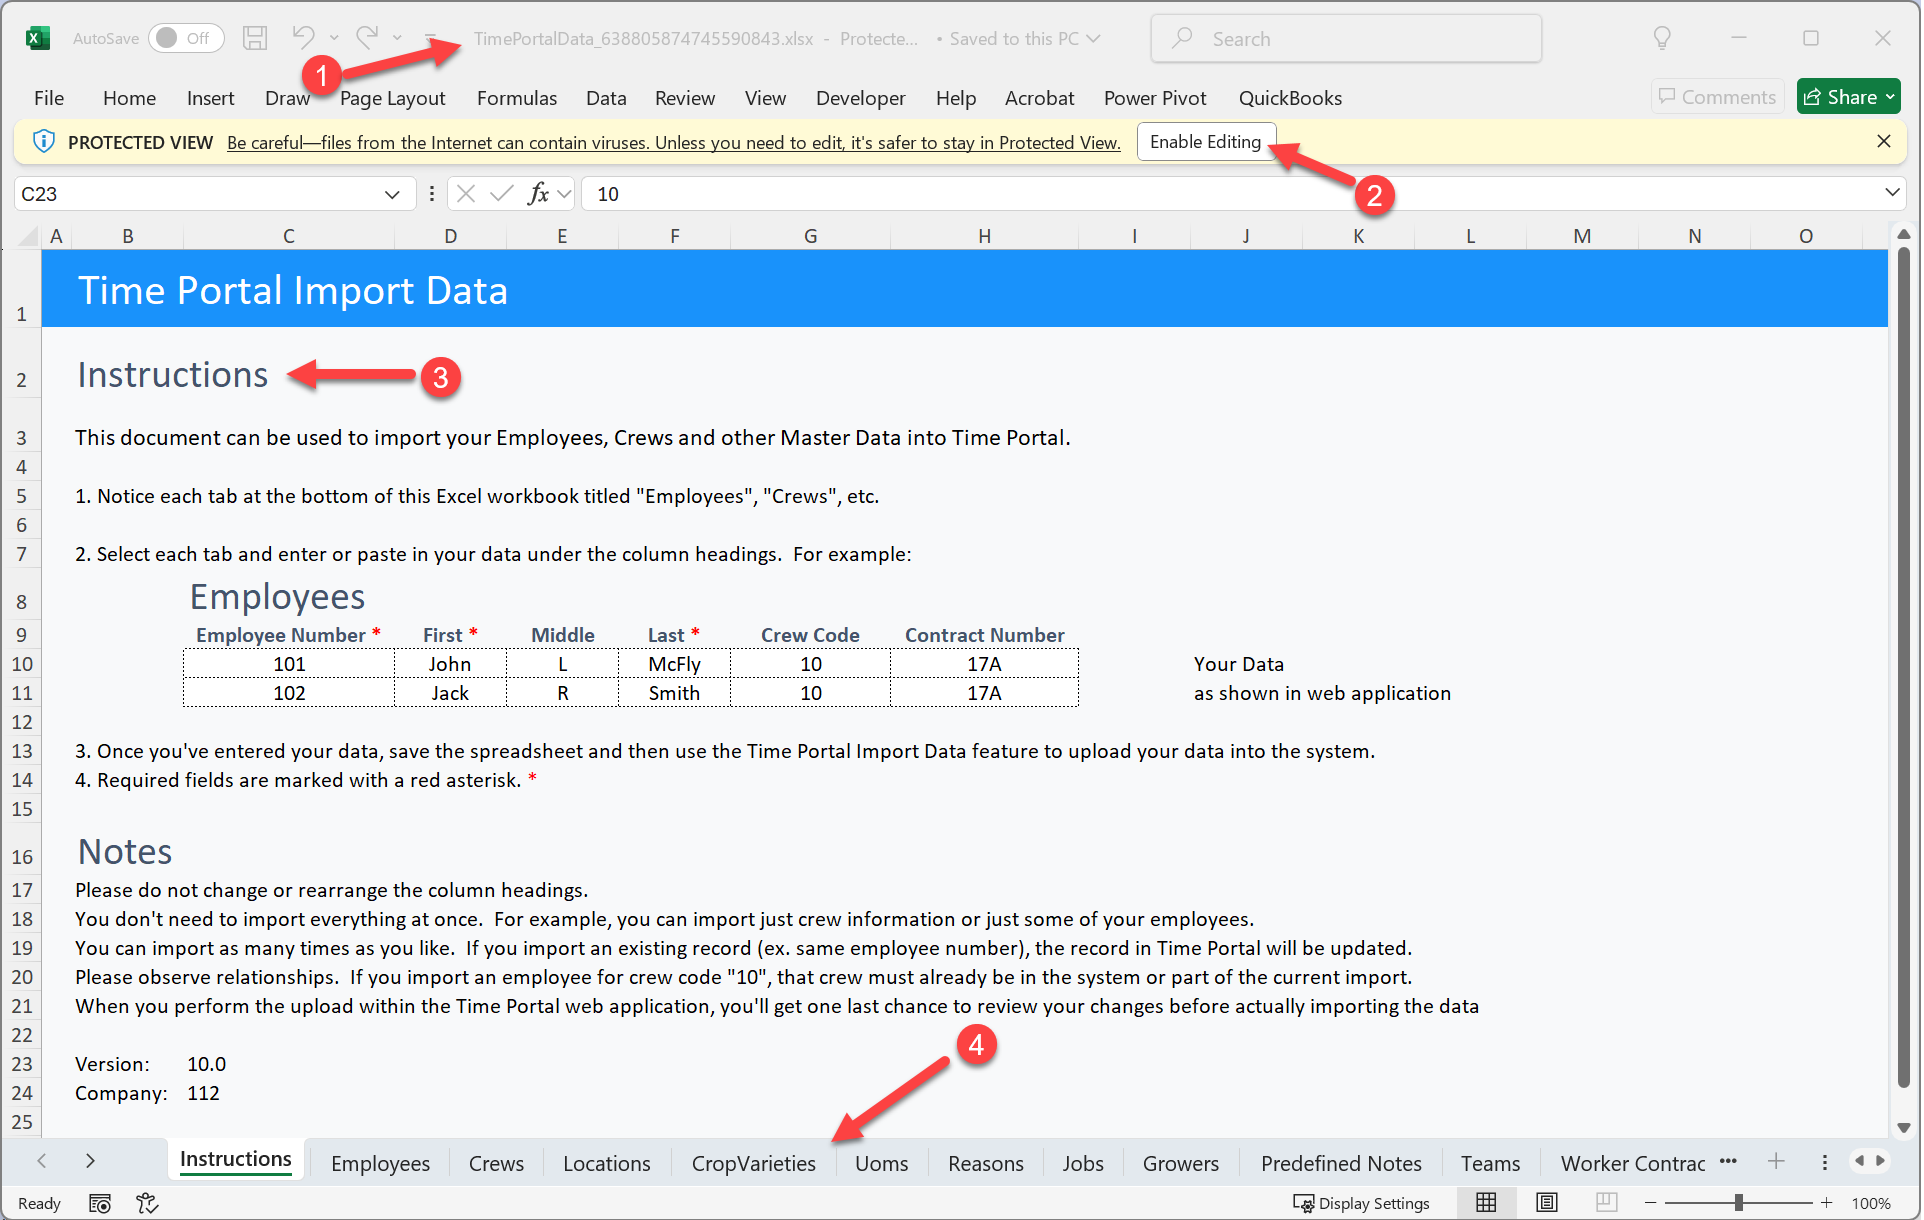
Task: Open the File menu
Action: (x=49, y=98)
